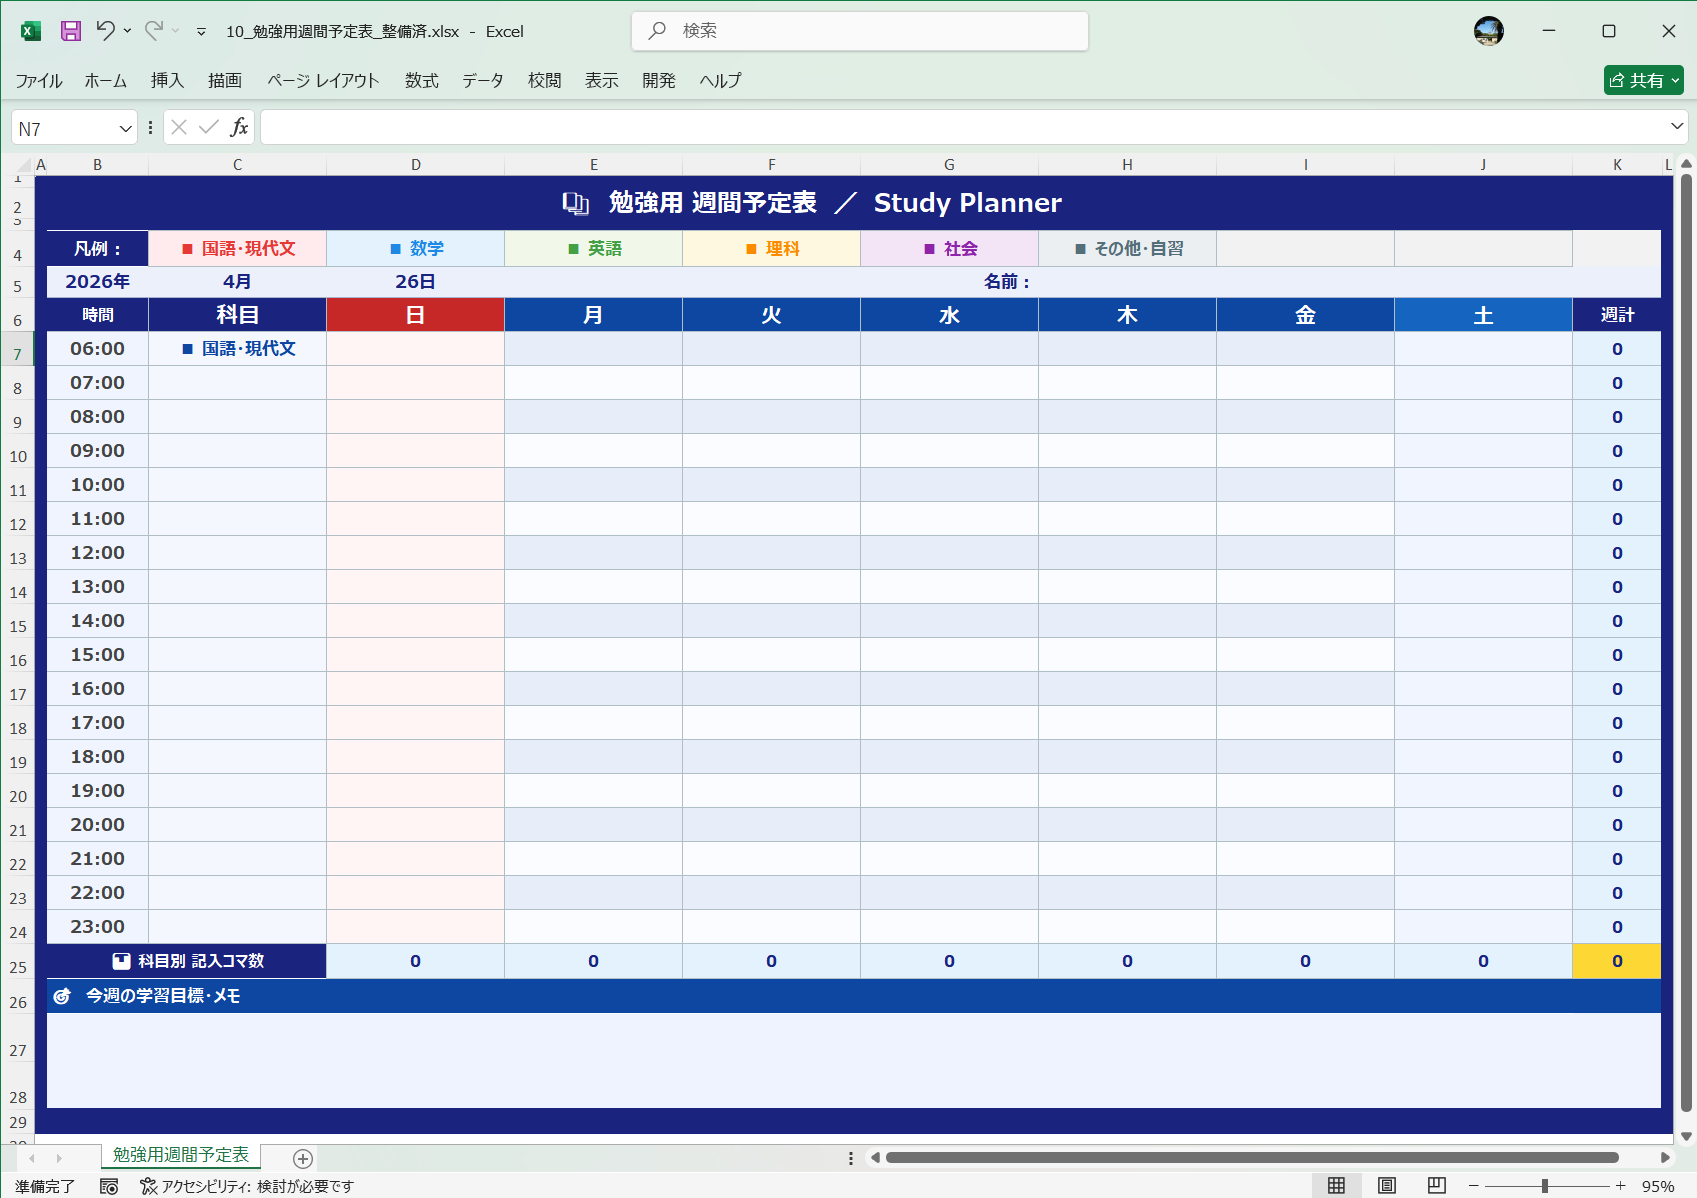1697x1198 pixels.
Task: Click the 週計 header cell
Action: (x=1617, y=315)
